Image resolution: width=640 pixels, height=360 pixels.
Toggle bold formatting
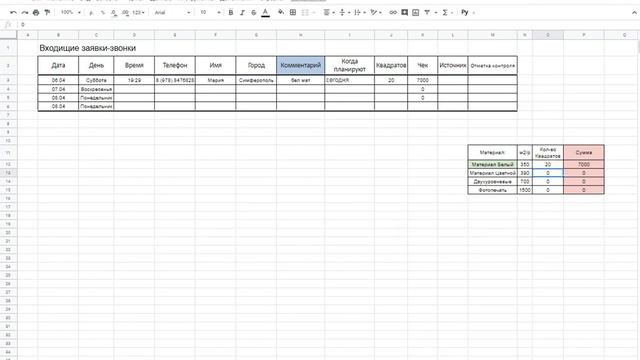point(231,13)
